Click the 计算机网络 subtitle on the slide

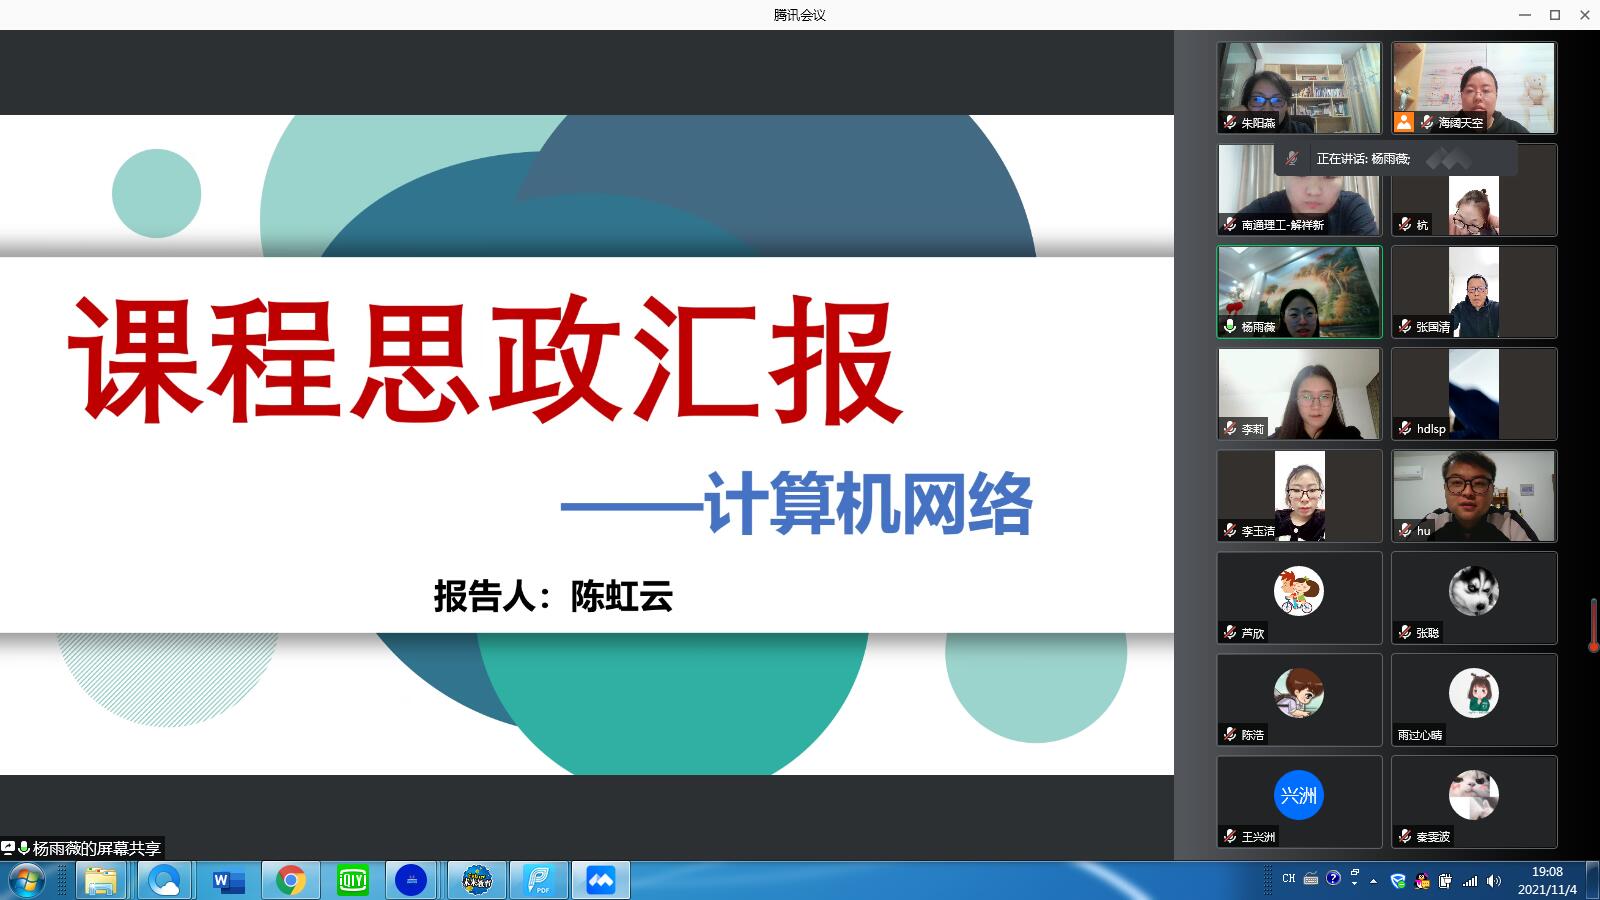pos(868,503)
